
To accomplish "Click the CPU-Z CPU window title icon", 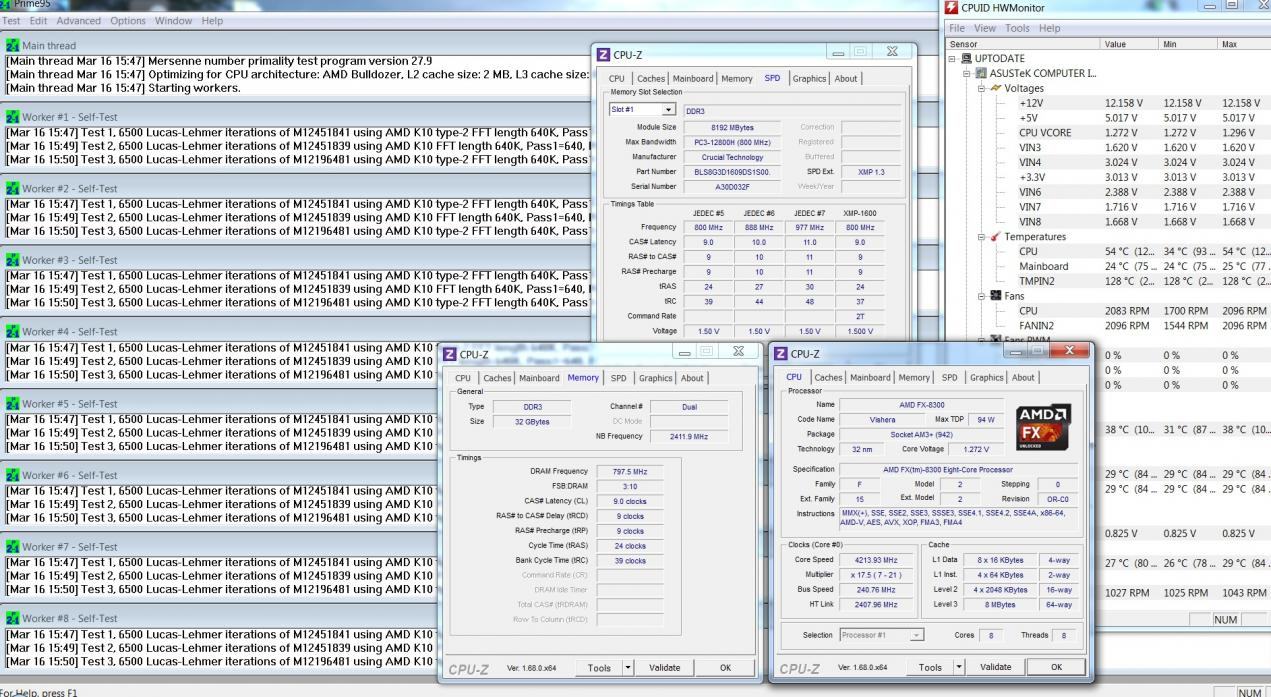I will tap(781, 353).
